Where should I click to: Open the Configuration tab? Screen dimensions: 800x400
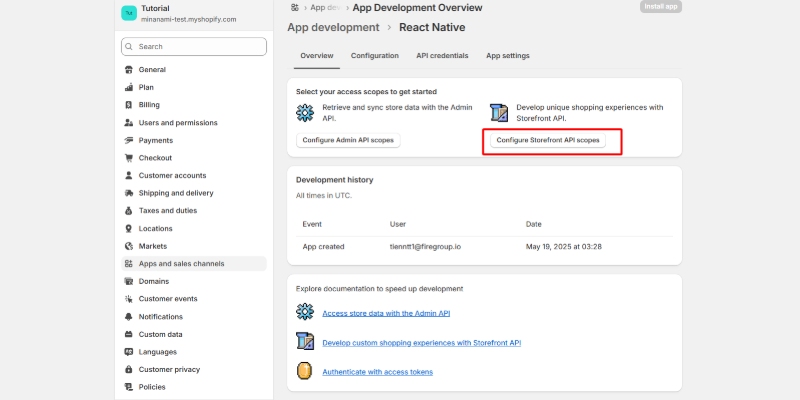click(x=374, y=56)
